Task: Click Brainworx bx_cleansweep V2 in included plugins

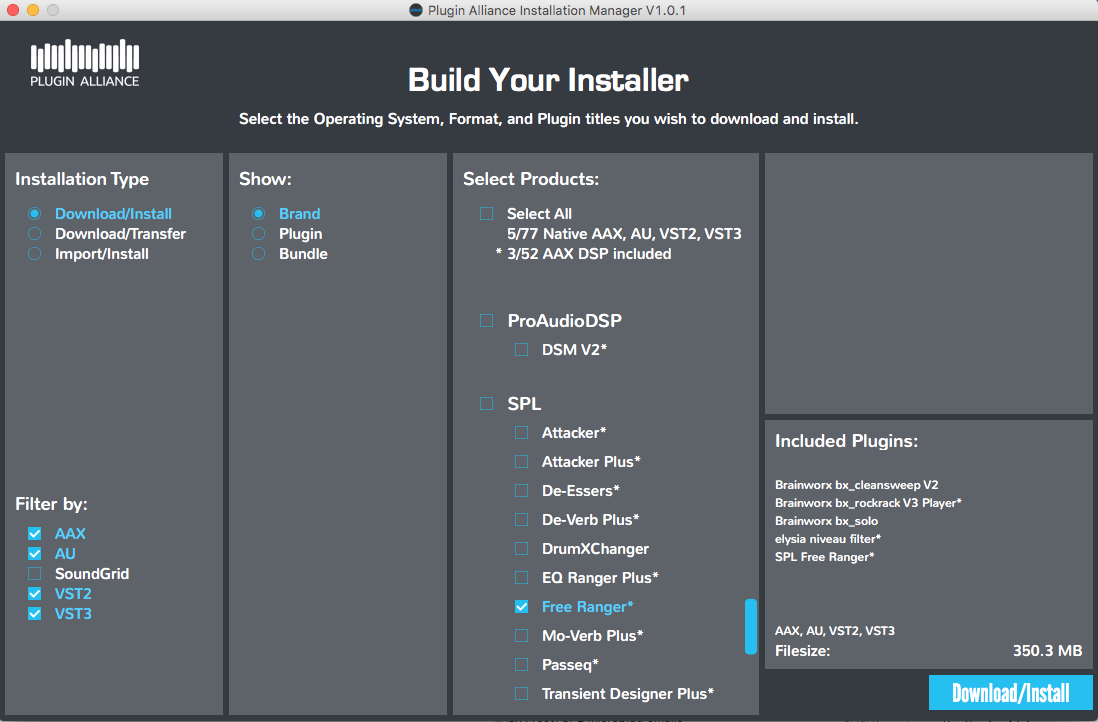Action: click(856, 485)
